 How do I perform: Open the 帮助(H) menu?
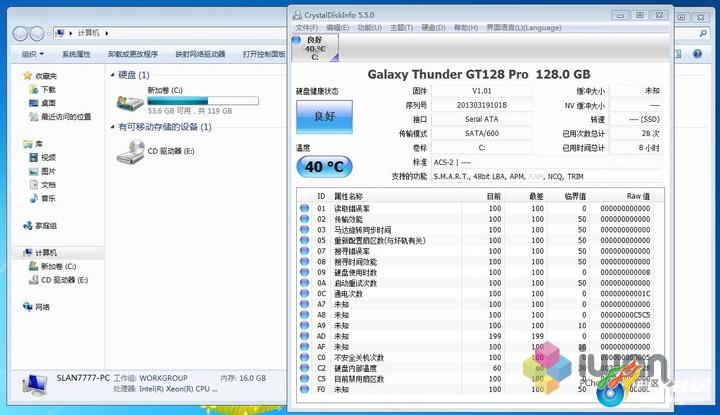click(x=466, y=28)
